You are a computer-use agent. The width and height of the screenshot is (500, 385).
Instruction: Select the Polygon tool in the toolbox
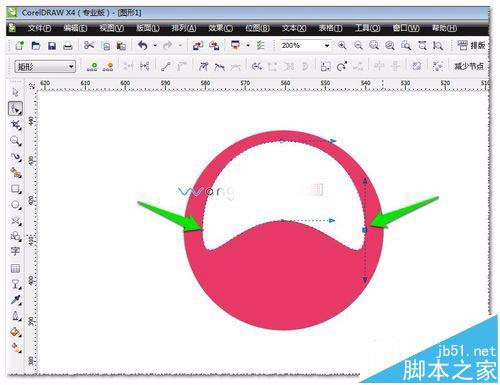(15, 221)
